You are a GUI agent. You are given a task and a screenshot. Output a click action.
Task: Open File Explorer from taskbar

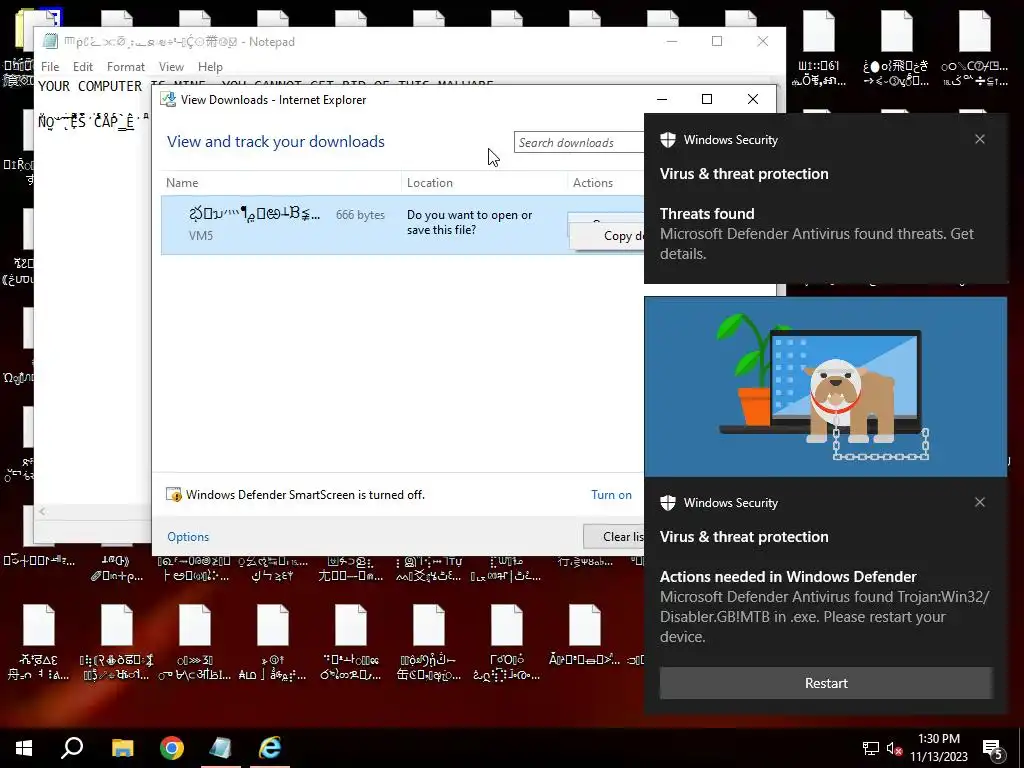click(122, 748)
